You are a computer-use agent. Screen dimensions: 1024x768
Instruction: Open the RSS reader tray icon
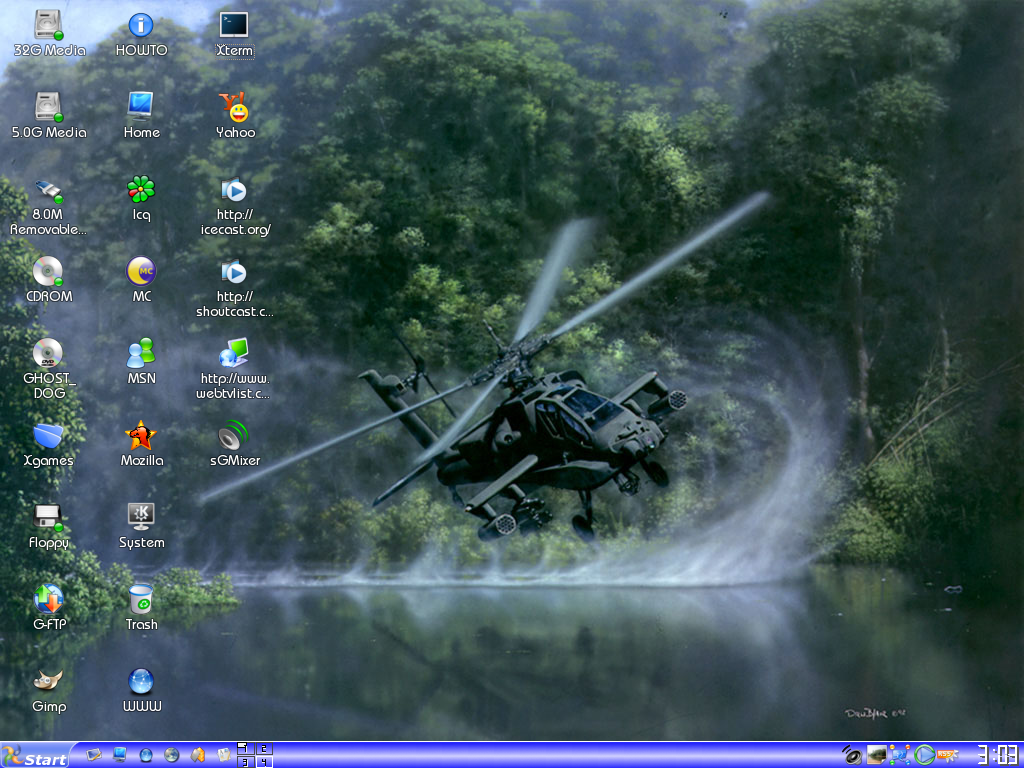pos(944,753)
